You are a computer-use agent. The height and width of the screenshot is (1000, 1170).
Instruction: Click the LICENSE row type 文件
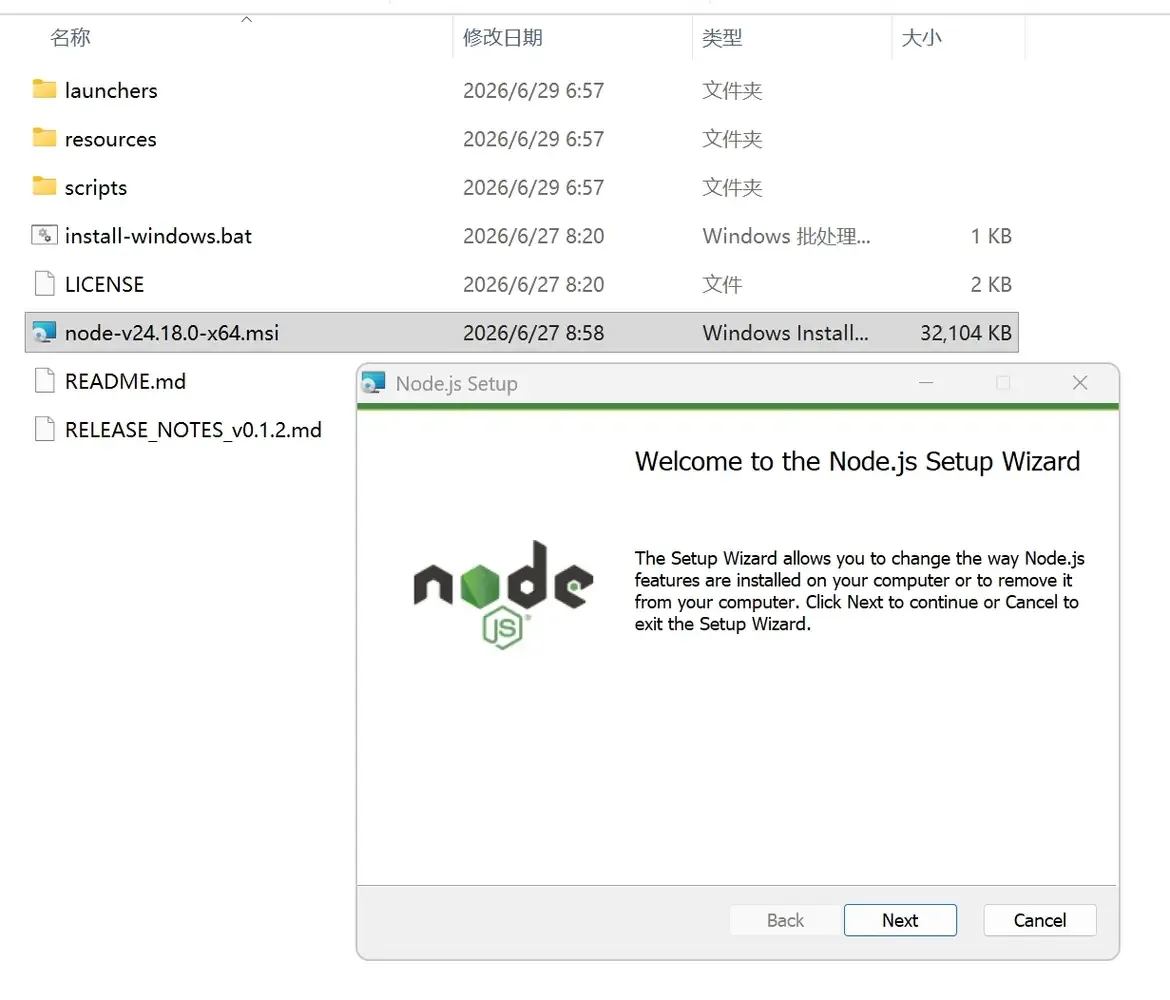722,284
